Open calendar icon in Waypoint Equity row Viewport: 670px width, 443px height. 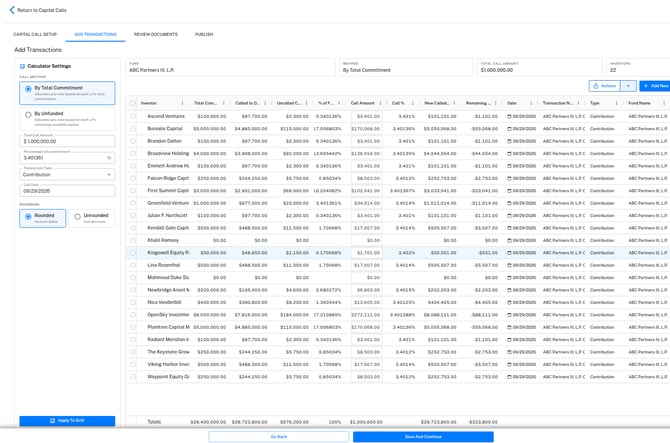coord(509,377)
